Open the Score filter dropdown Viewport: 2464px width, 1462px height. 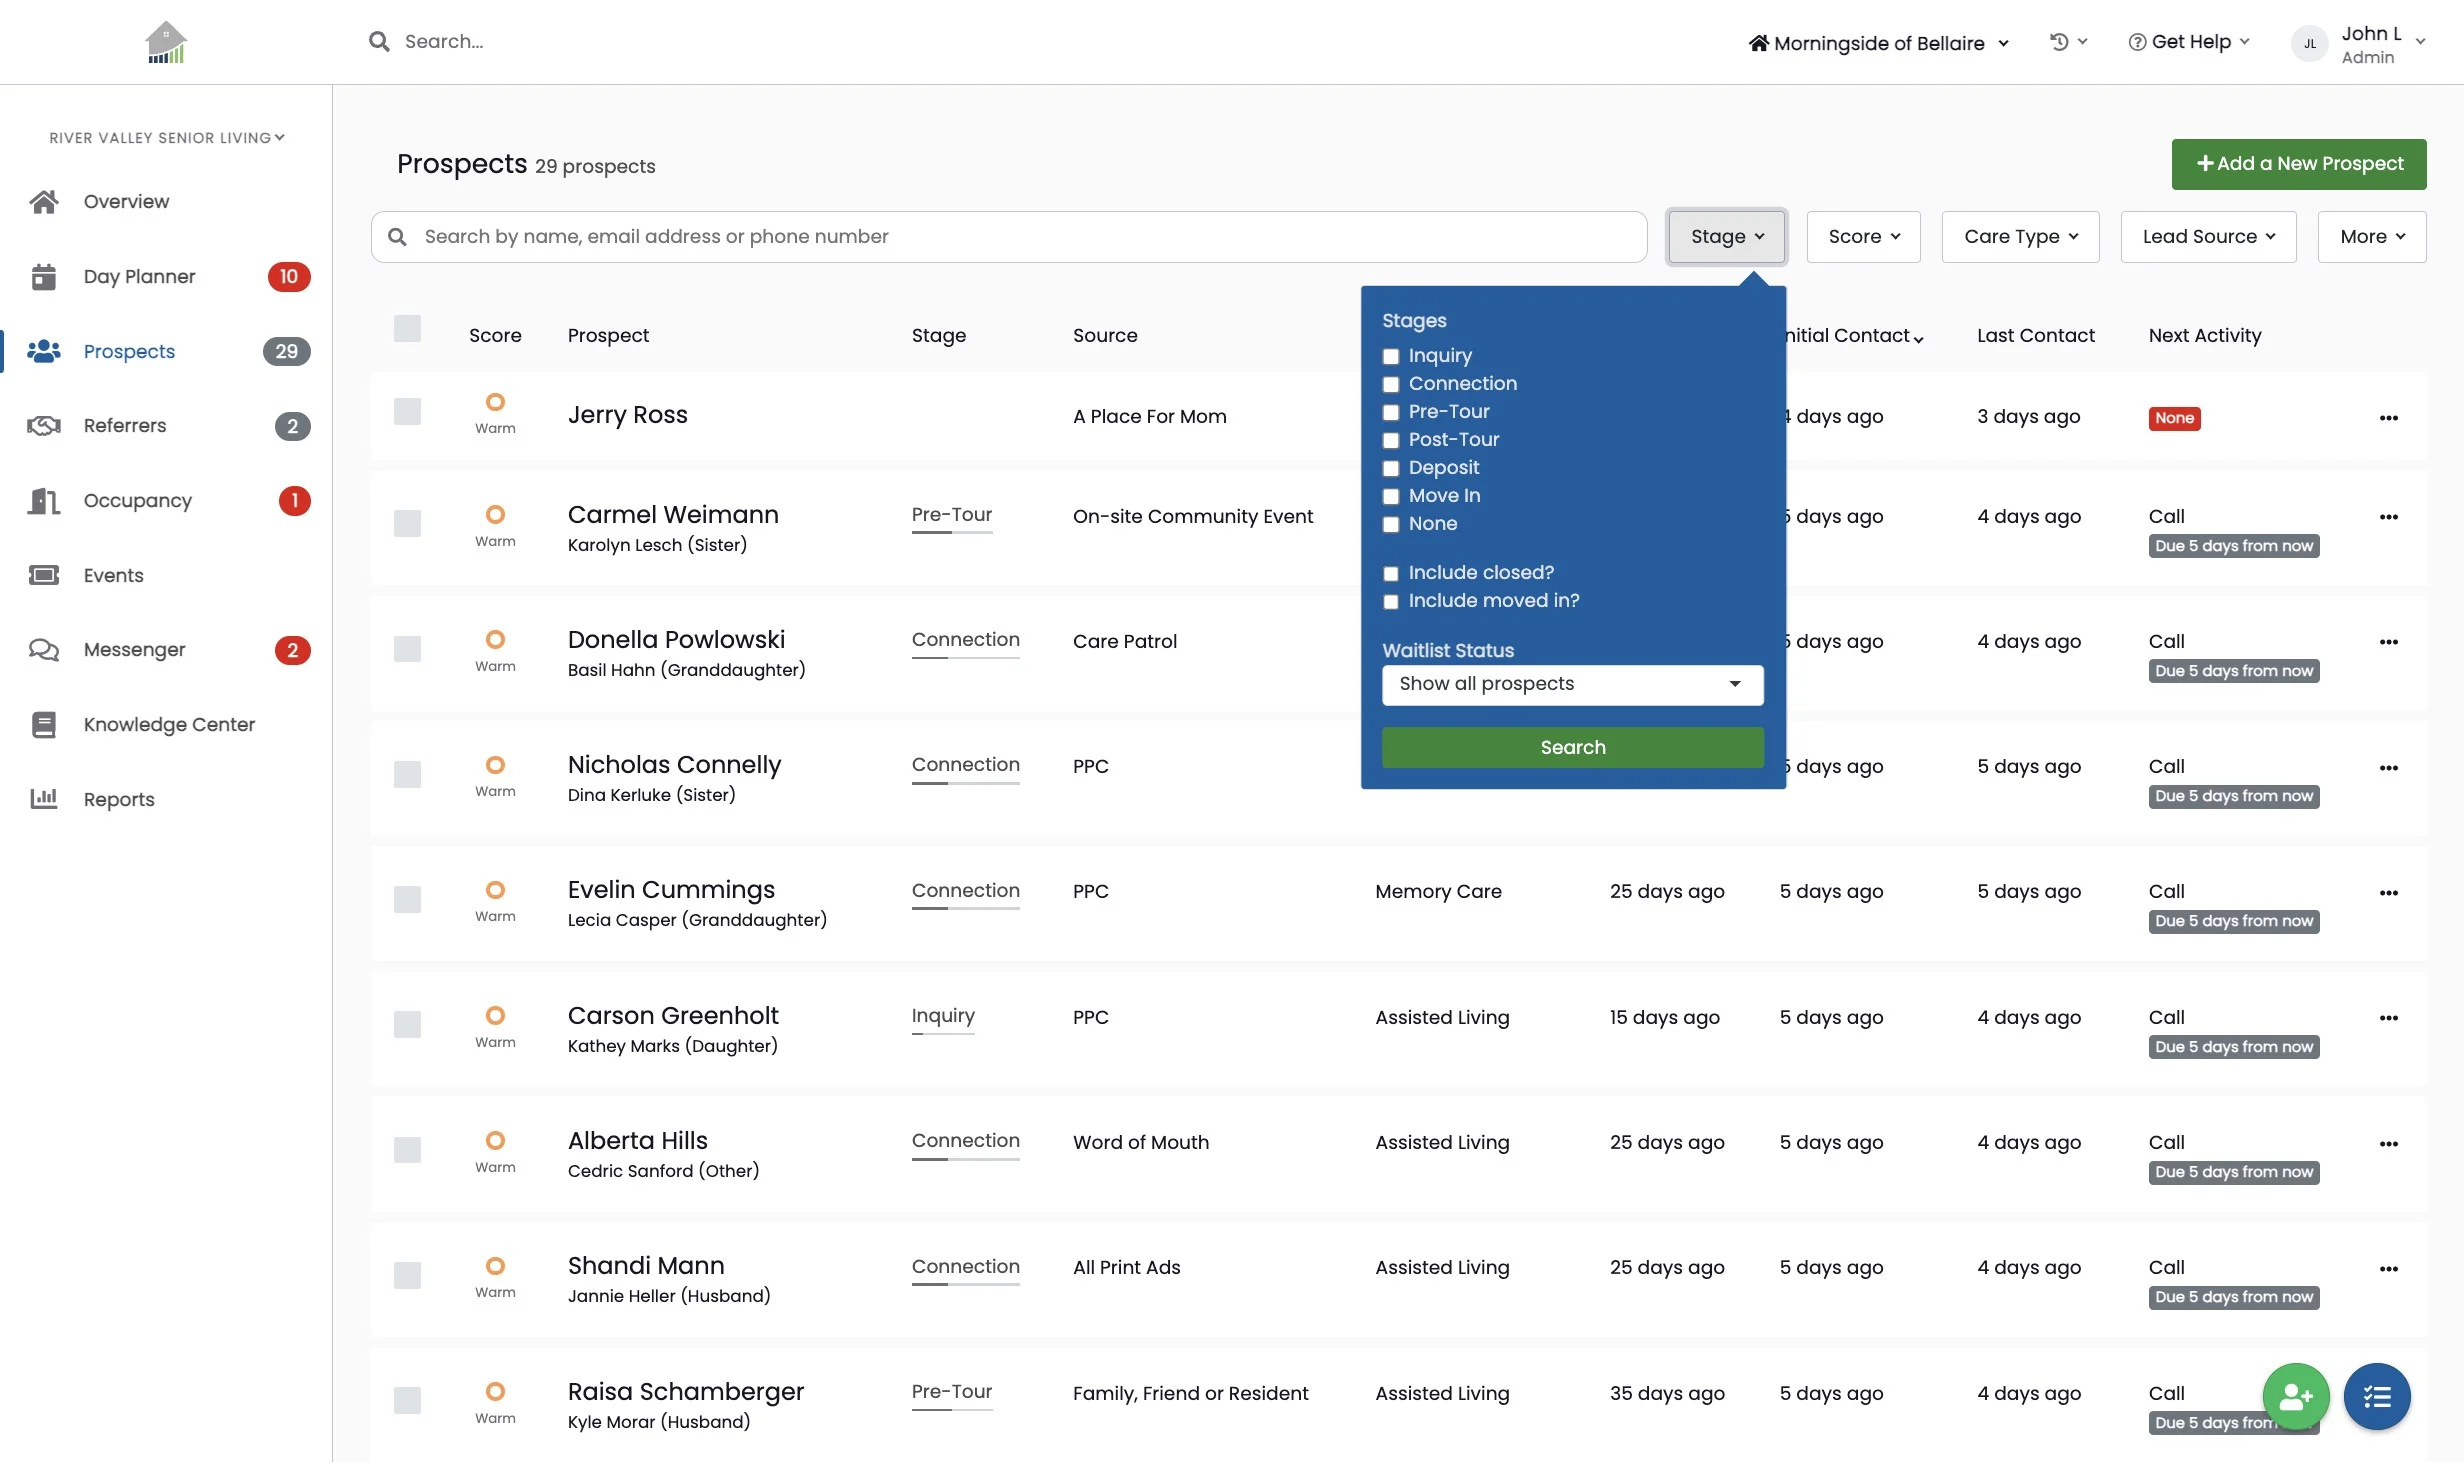pos(1863,237)
